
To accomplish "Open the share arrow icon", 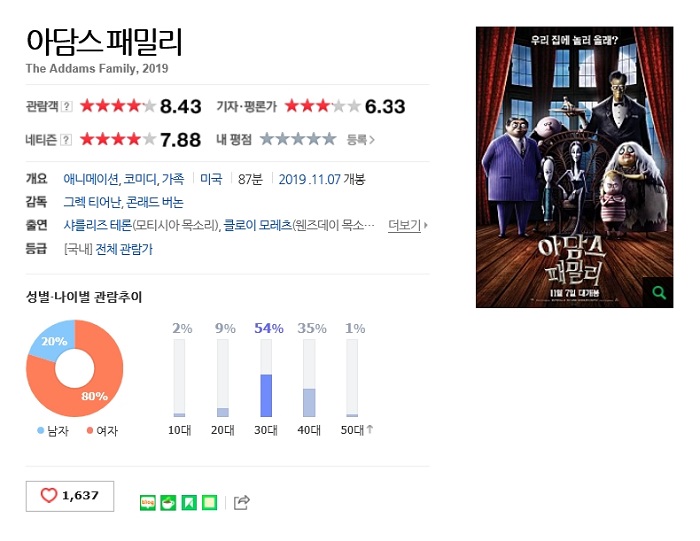I will 242,503.
